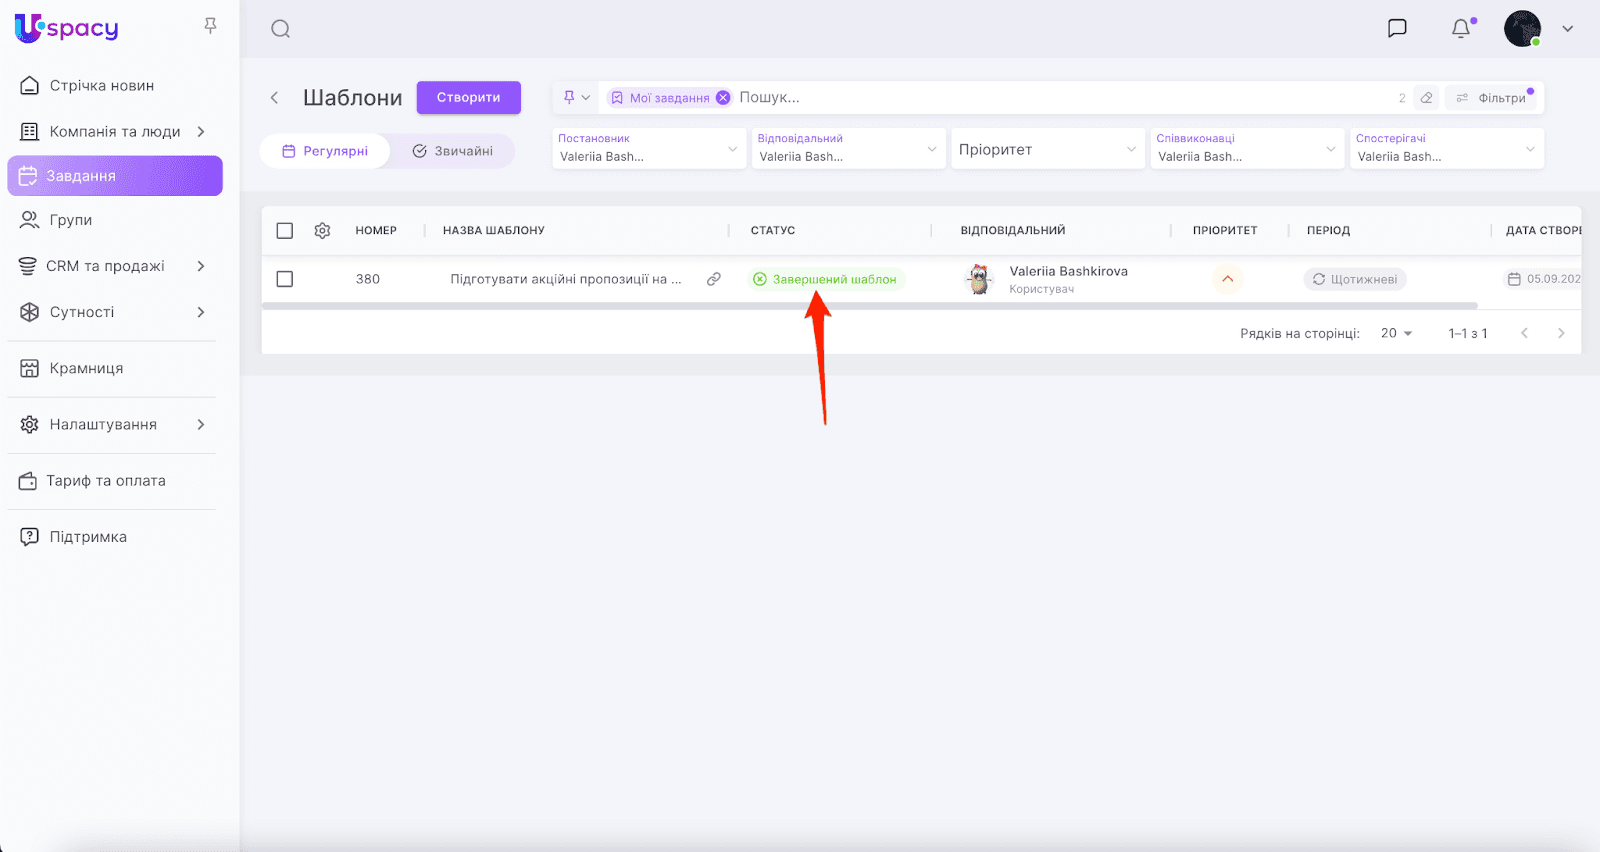Sort by the НОМЕР column header

[x=376, y=231]
